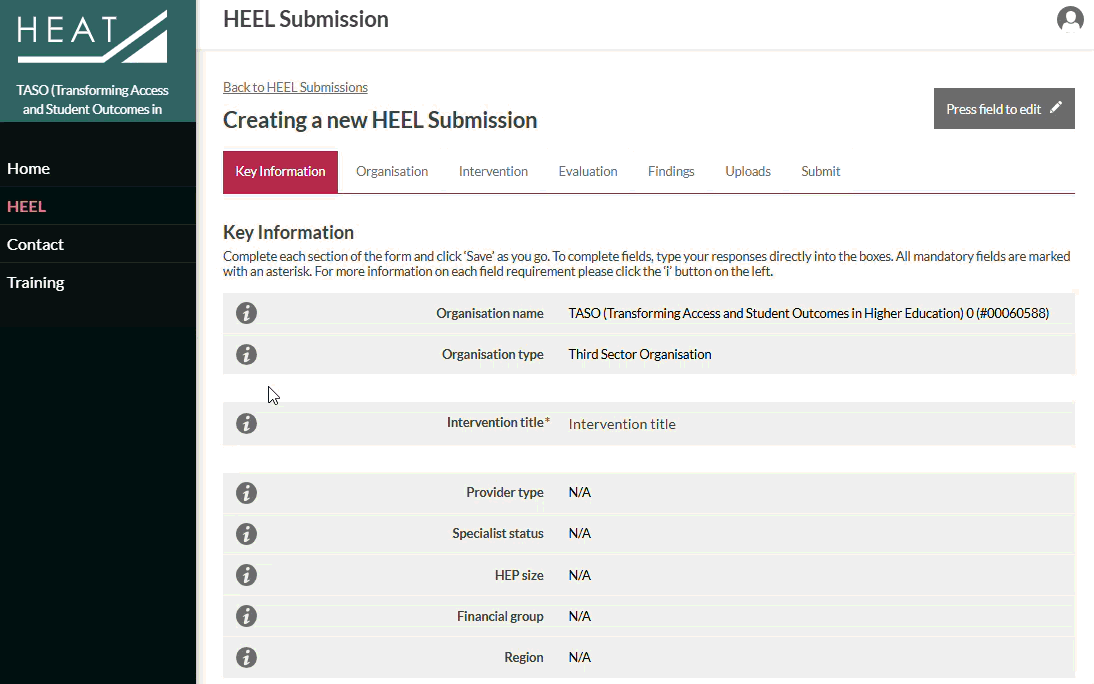The width and height of the screenshot is (1094, 684).
Task: Click into the Intervention title input field
Action: pyautogui.click(x=818, y=424)
